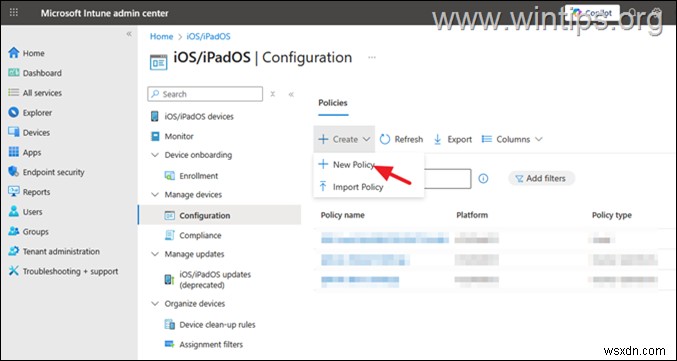This screenshot has width=677, height=361.
Task: Open Compliance under Manage devices
Action: 200,235
